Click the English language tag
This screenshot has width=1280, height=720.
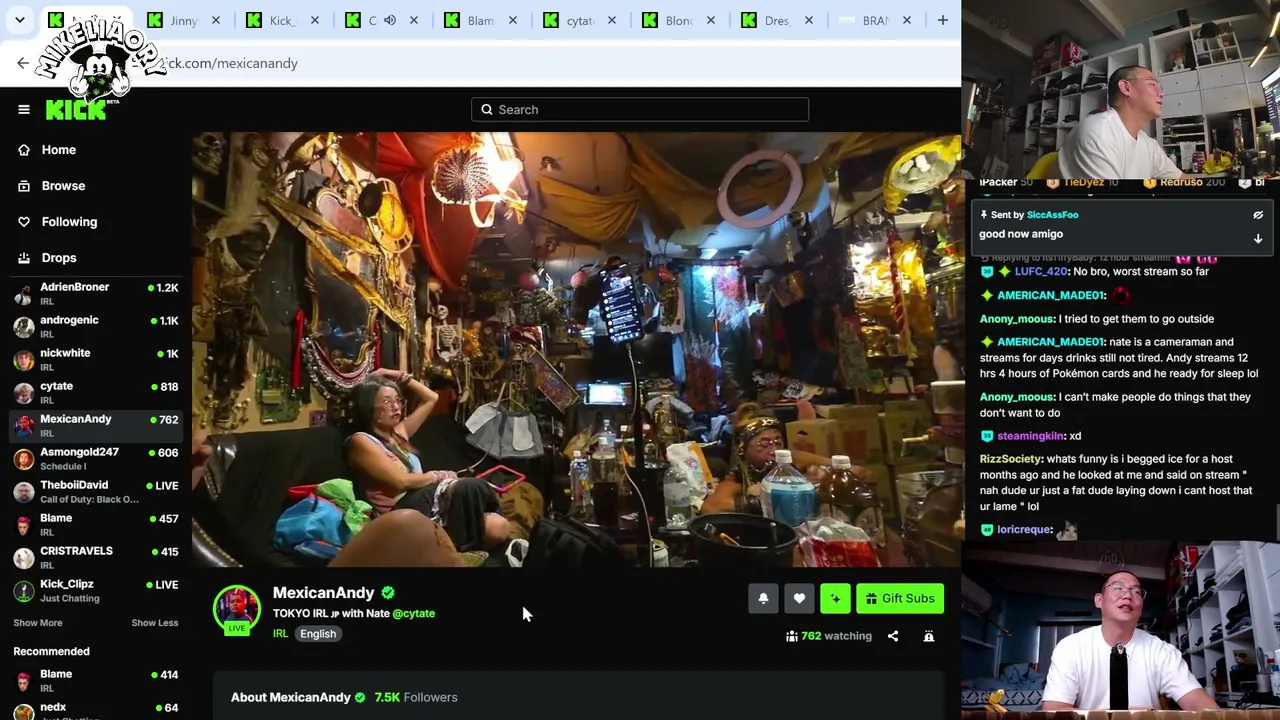[318, 634]
